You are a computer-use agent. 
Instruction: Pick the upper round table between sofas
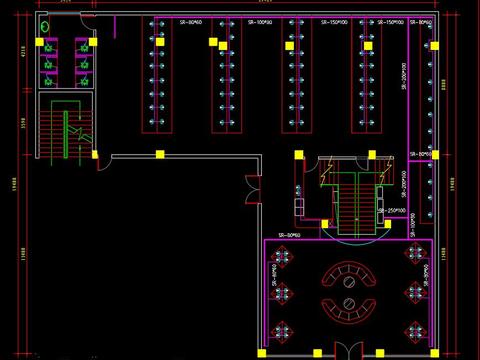pos(349,282)
